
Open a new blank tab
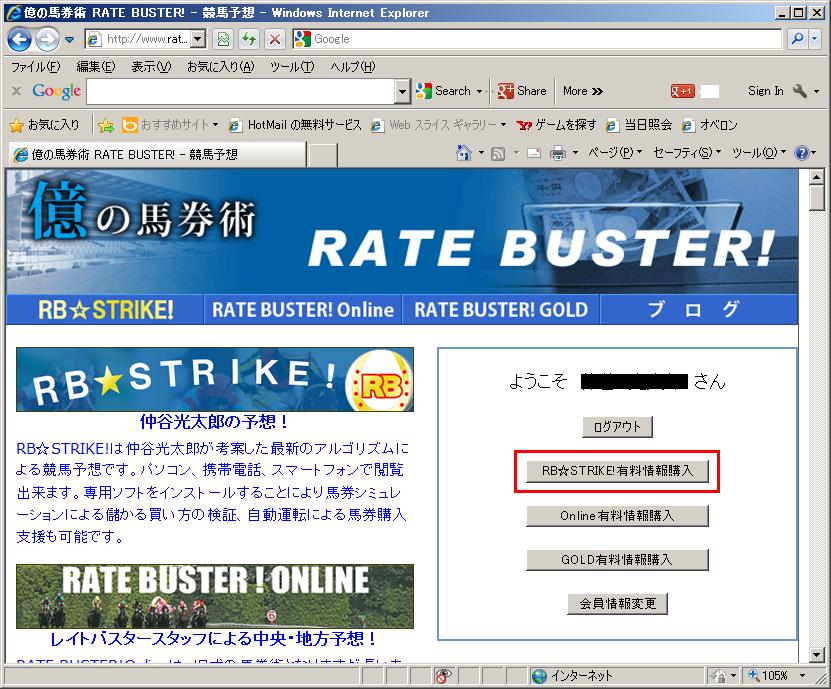click(322, 155)
